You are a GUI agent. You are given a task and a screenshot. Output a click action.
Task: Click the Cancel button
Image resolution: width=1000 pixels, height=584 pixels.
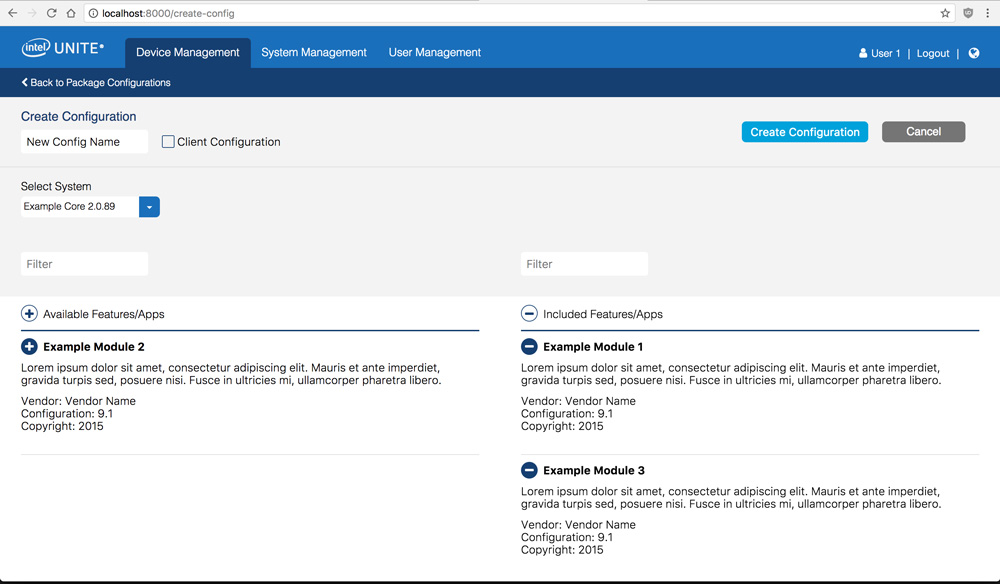(x=923, y=131)
